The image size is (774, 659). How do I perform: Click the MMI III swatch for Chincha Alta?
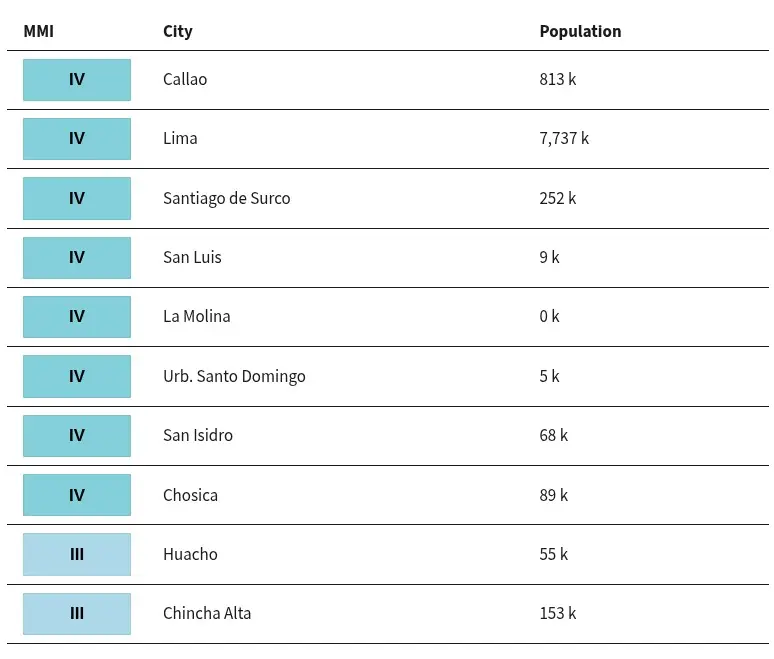(77, 614)
